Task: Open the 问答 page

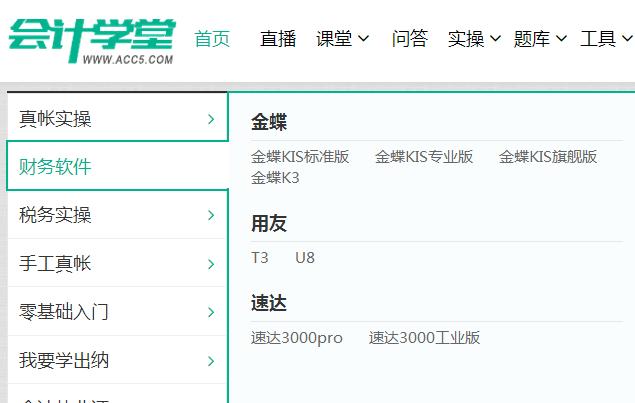Action: click(410, 39)
